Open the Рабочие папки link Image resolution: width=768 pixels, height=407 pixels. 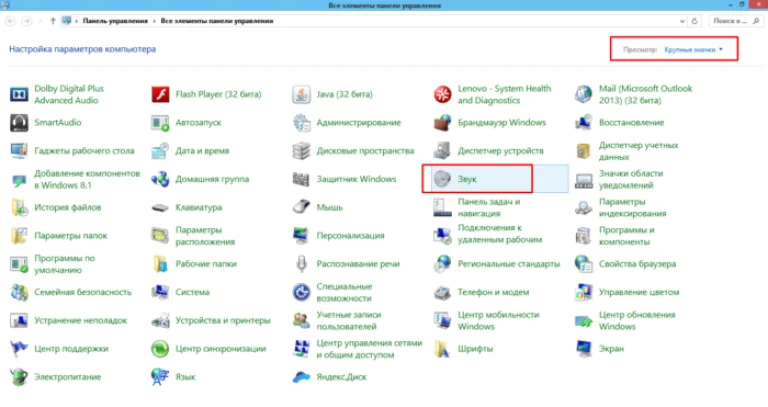pos(206,264)
